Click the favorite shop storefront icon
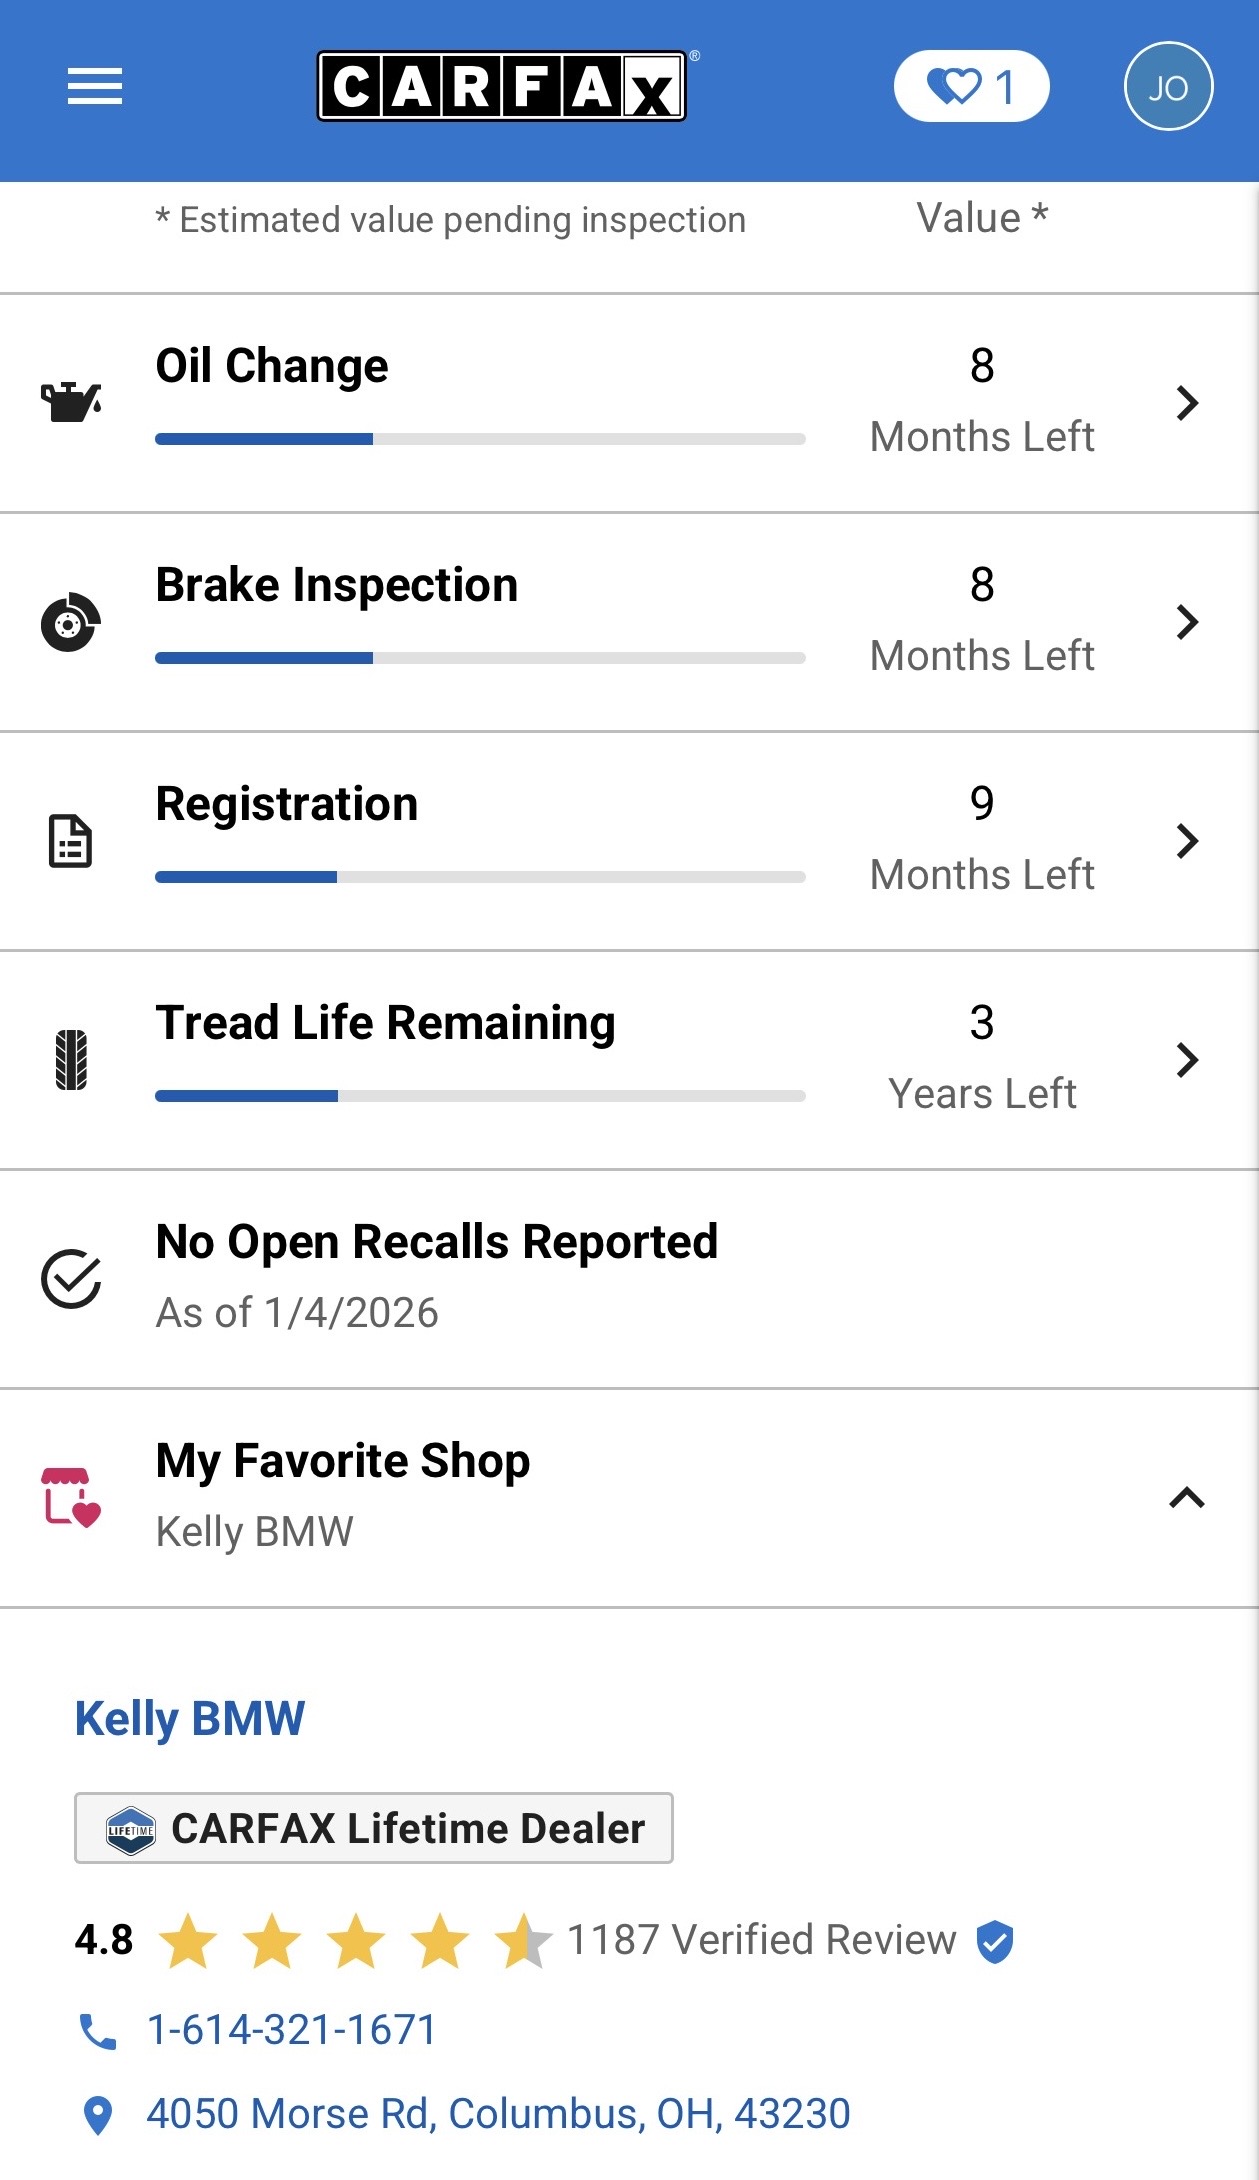Screen dimensions: 1259x2180 70,1497
